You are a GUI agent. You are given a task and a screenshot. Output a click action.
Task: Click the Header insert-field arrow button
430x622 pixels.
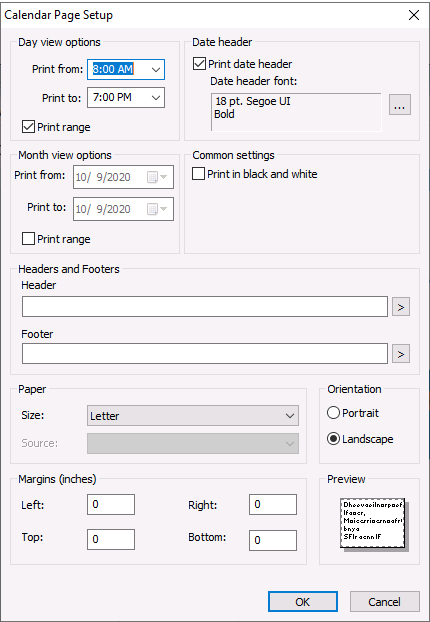401,307
